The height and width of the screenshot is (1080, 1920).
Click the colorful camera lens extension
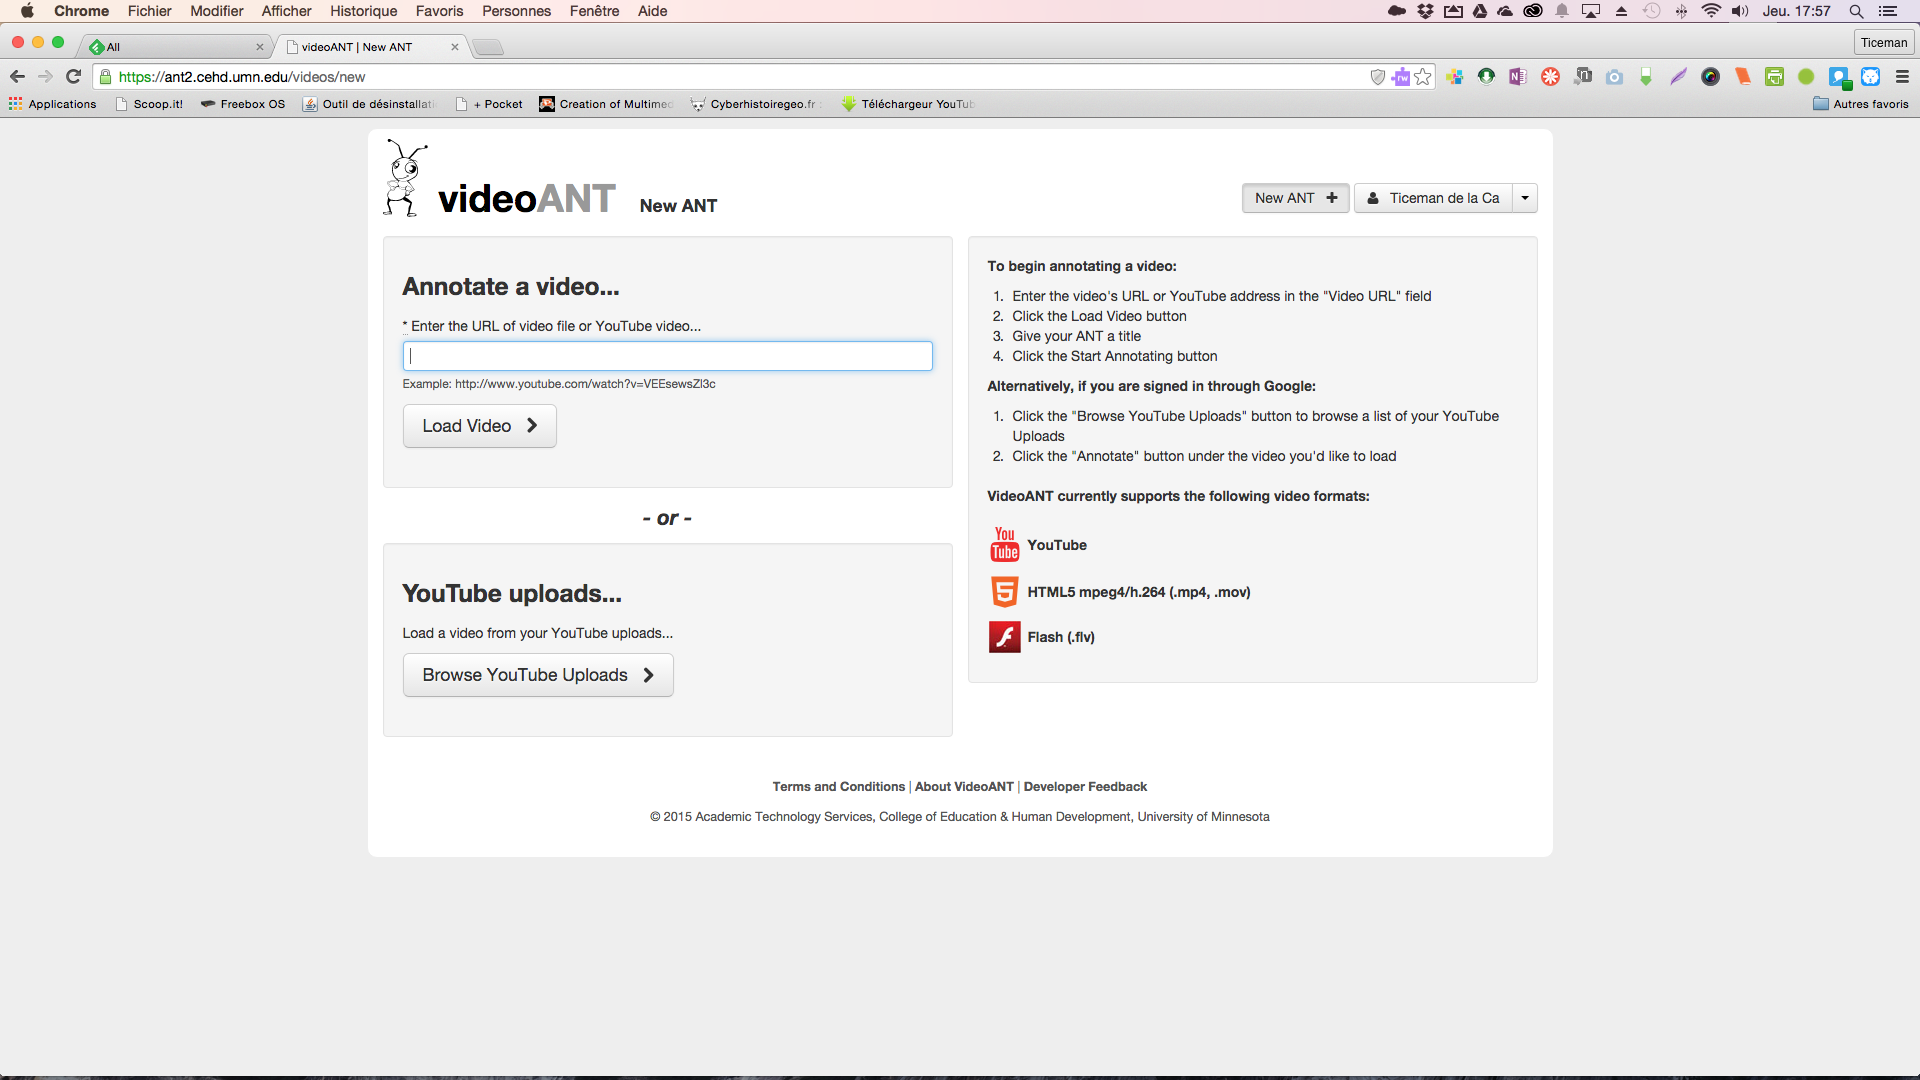click(1710, 77)
